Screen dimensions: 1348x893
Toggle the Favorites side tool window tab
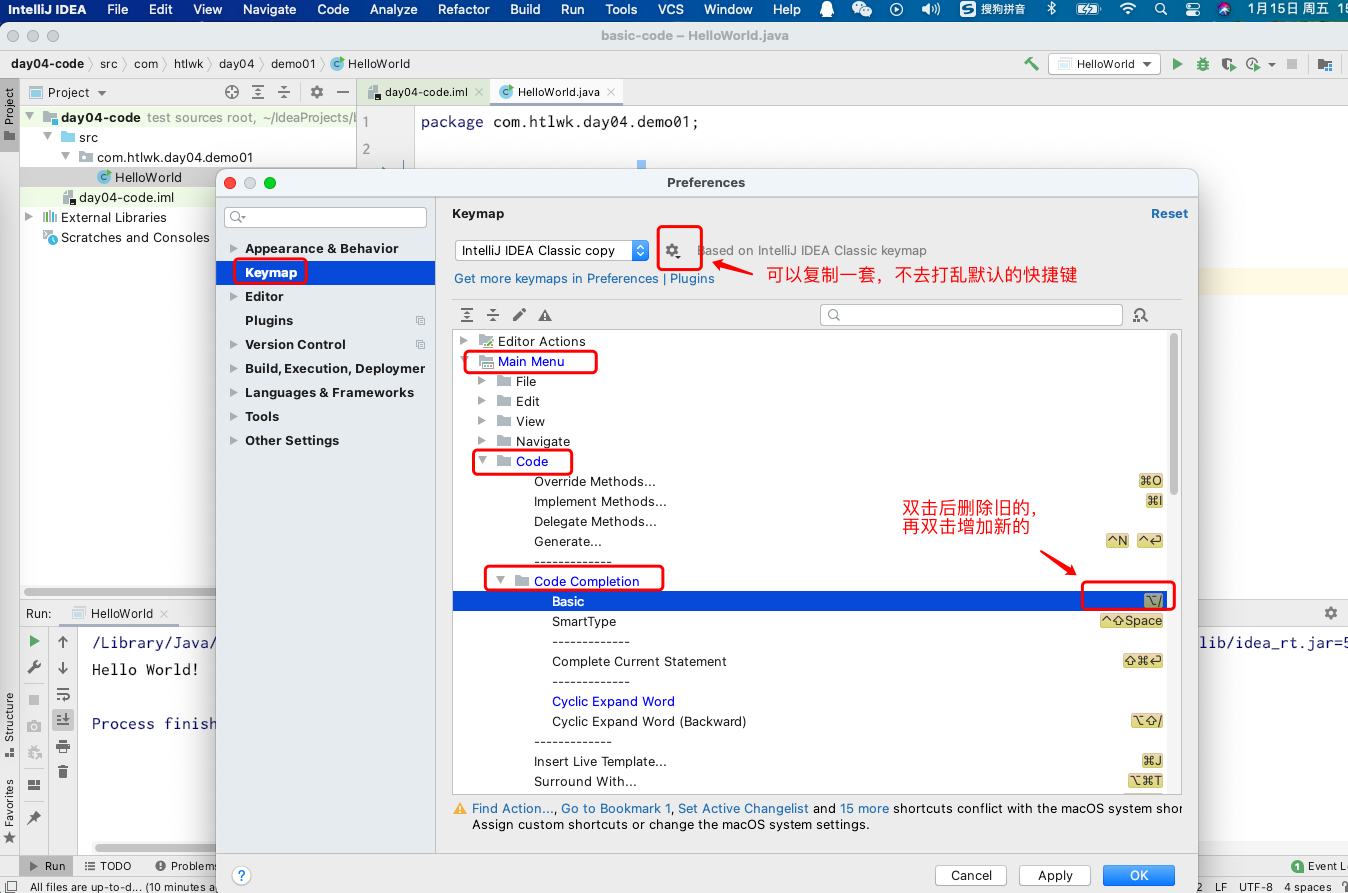pos(9,810)
